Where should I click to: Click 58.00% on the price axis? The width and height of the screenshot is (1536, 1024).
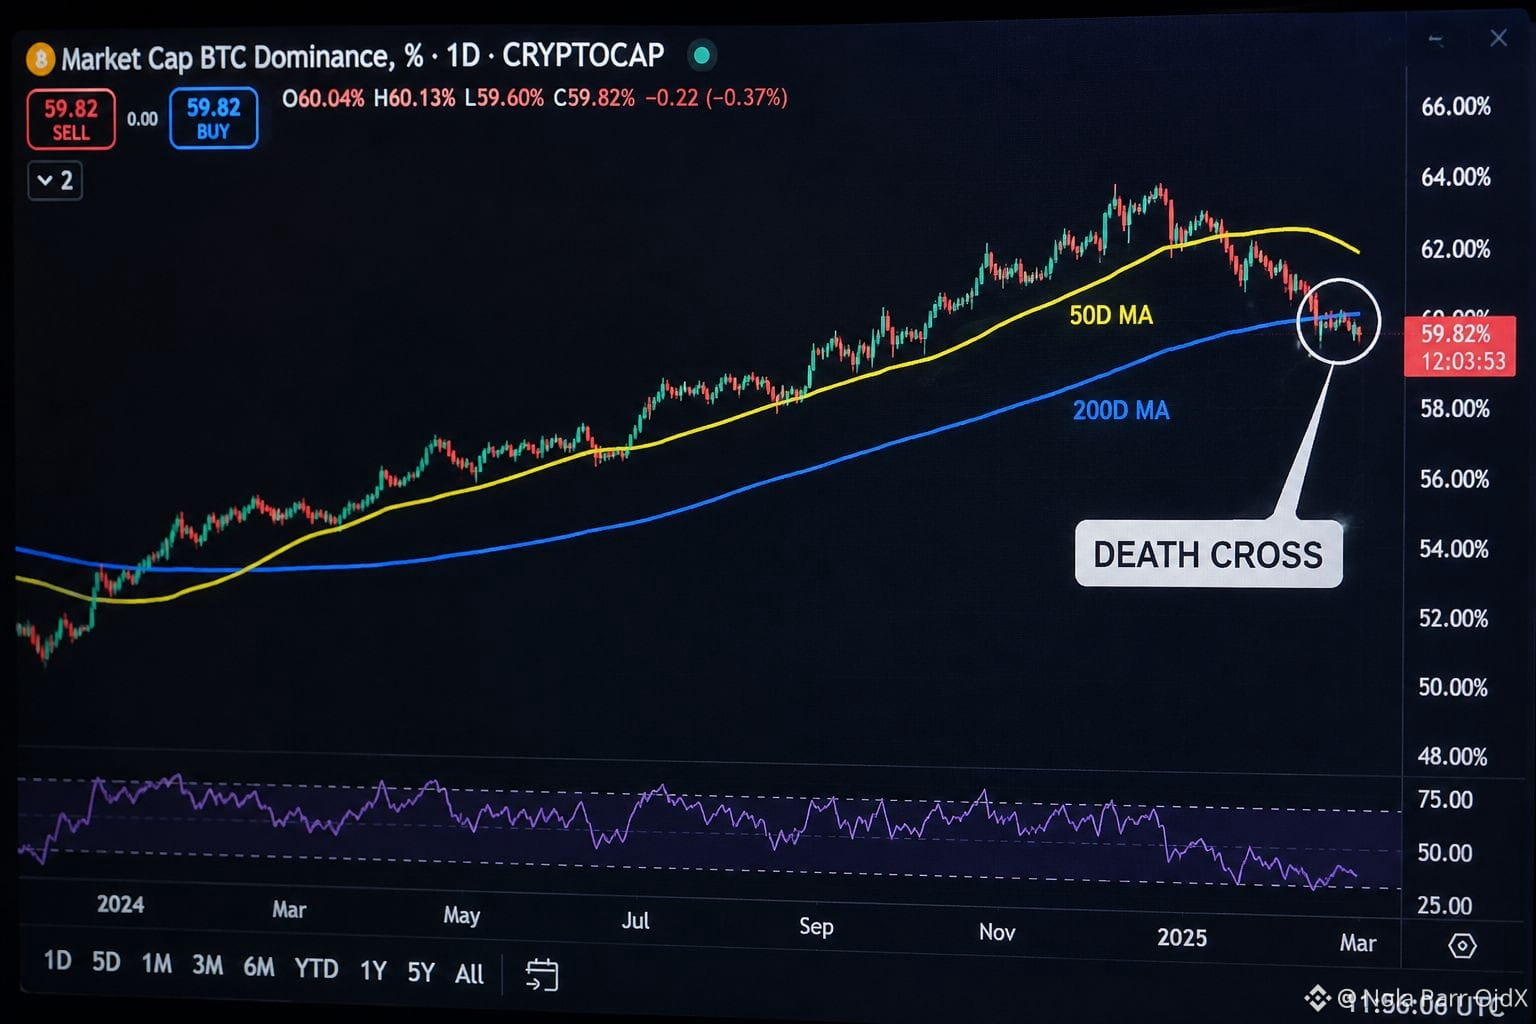1455,409
